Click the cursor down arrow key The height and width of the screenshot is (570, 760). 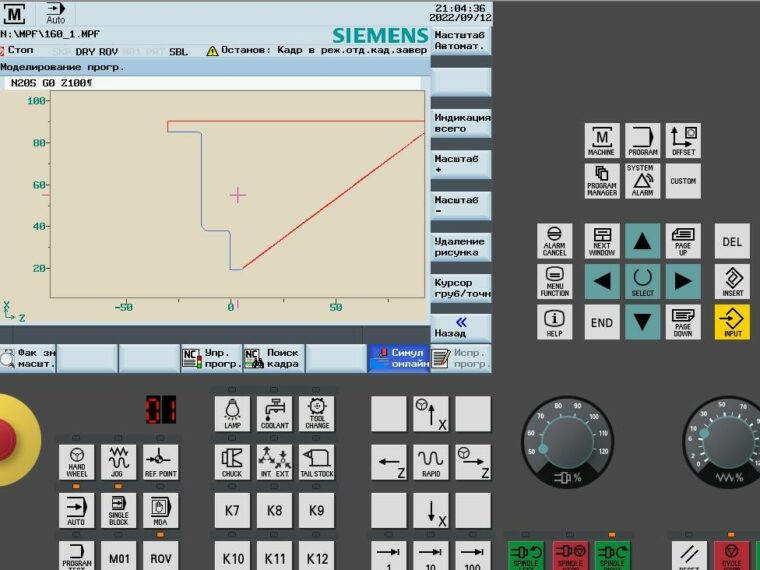pyautogui.click(x=642, y=322)
